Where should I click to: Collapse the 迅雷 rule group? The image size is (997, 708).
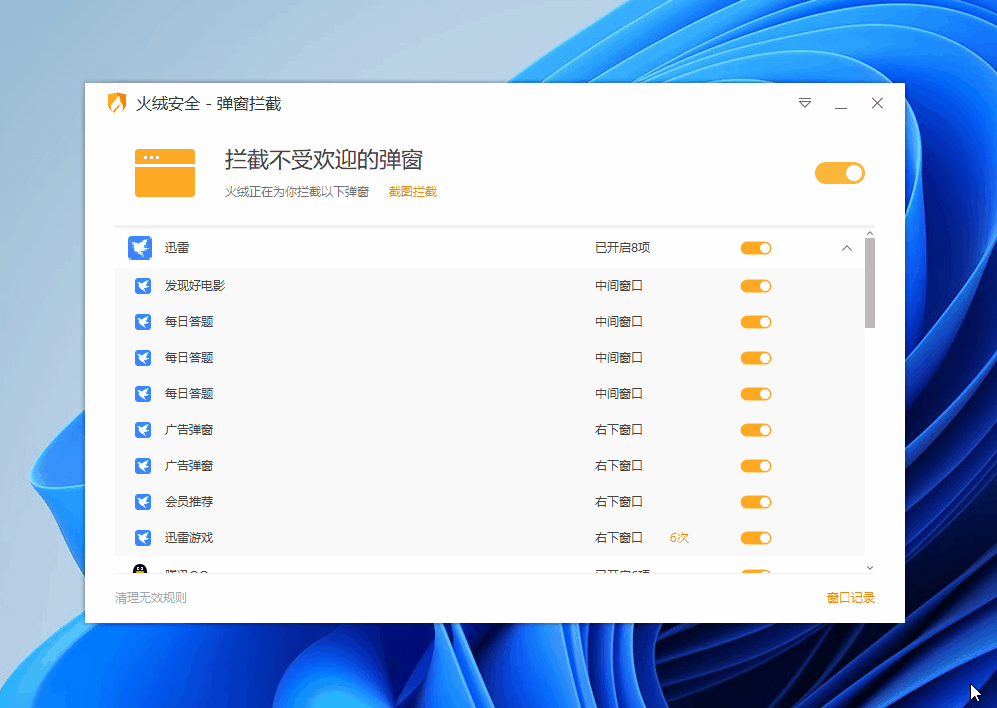click(846, 248)
